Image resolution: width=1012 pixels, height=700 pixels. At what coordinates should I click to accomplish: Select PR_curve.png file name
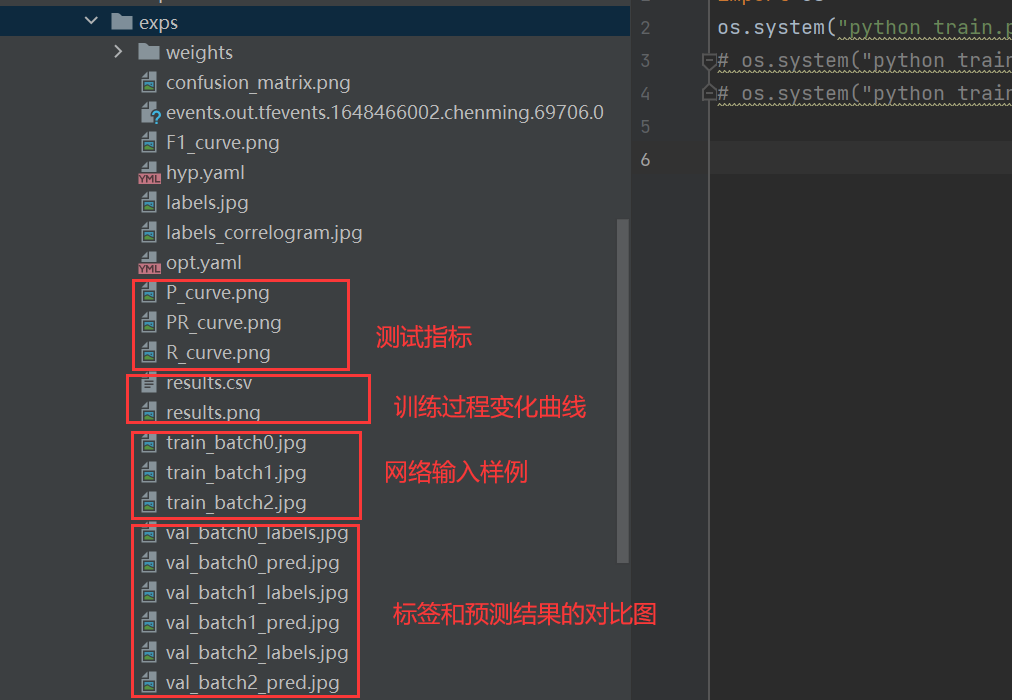pyautogui.click(x=223, y=323)
